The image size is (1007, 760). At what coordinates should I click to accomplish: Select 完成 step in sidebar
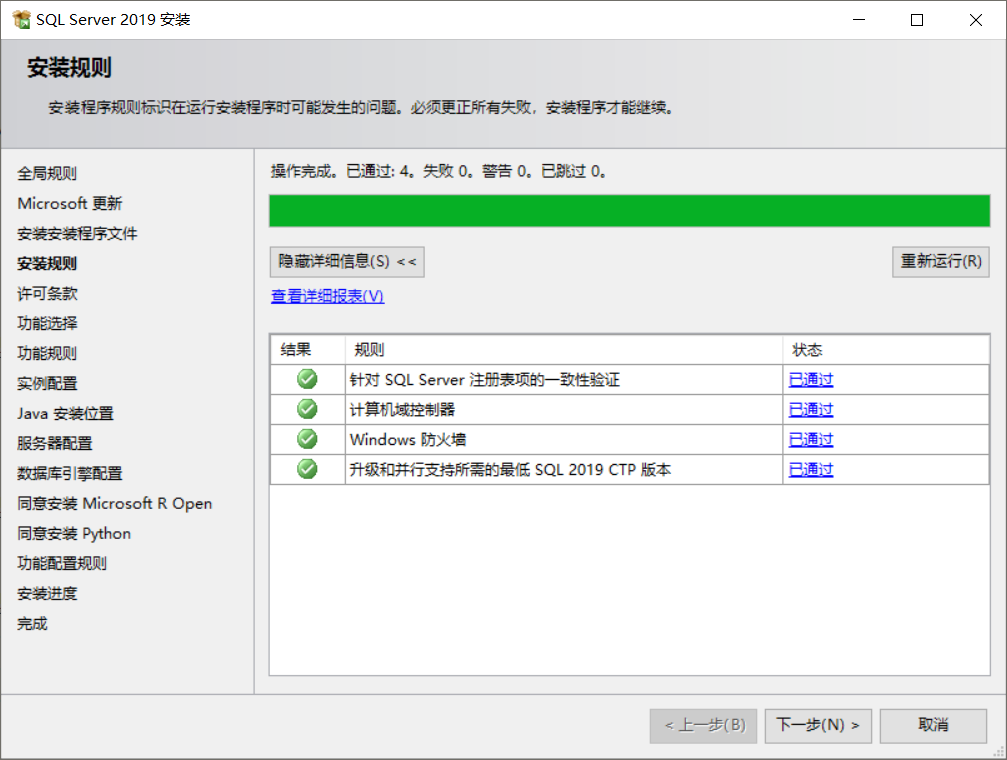pyautogui.click(x=32, y=624)
